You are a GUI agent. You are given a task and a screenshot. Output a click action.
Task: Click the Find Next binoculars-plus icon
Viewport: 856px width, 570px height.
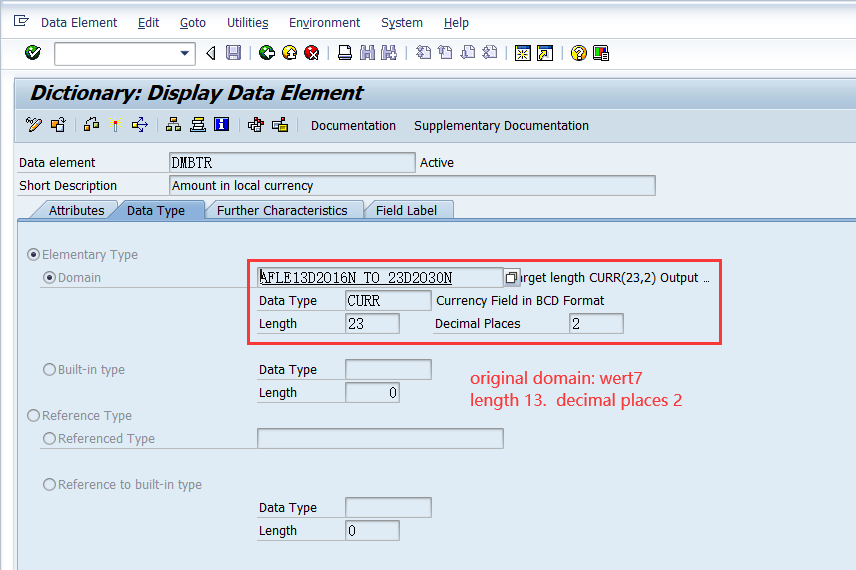coord(389,53)
